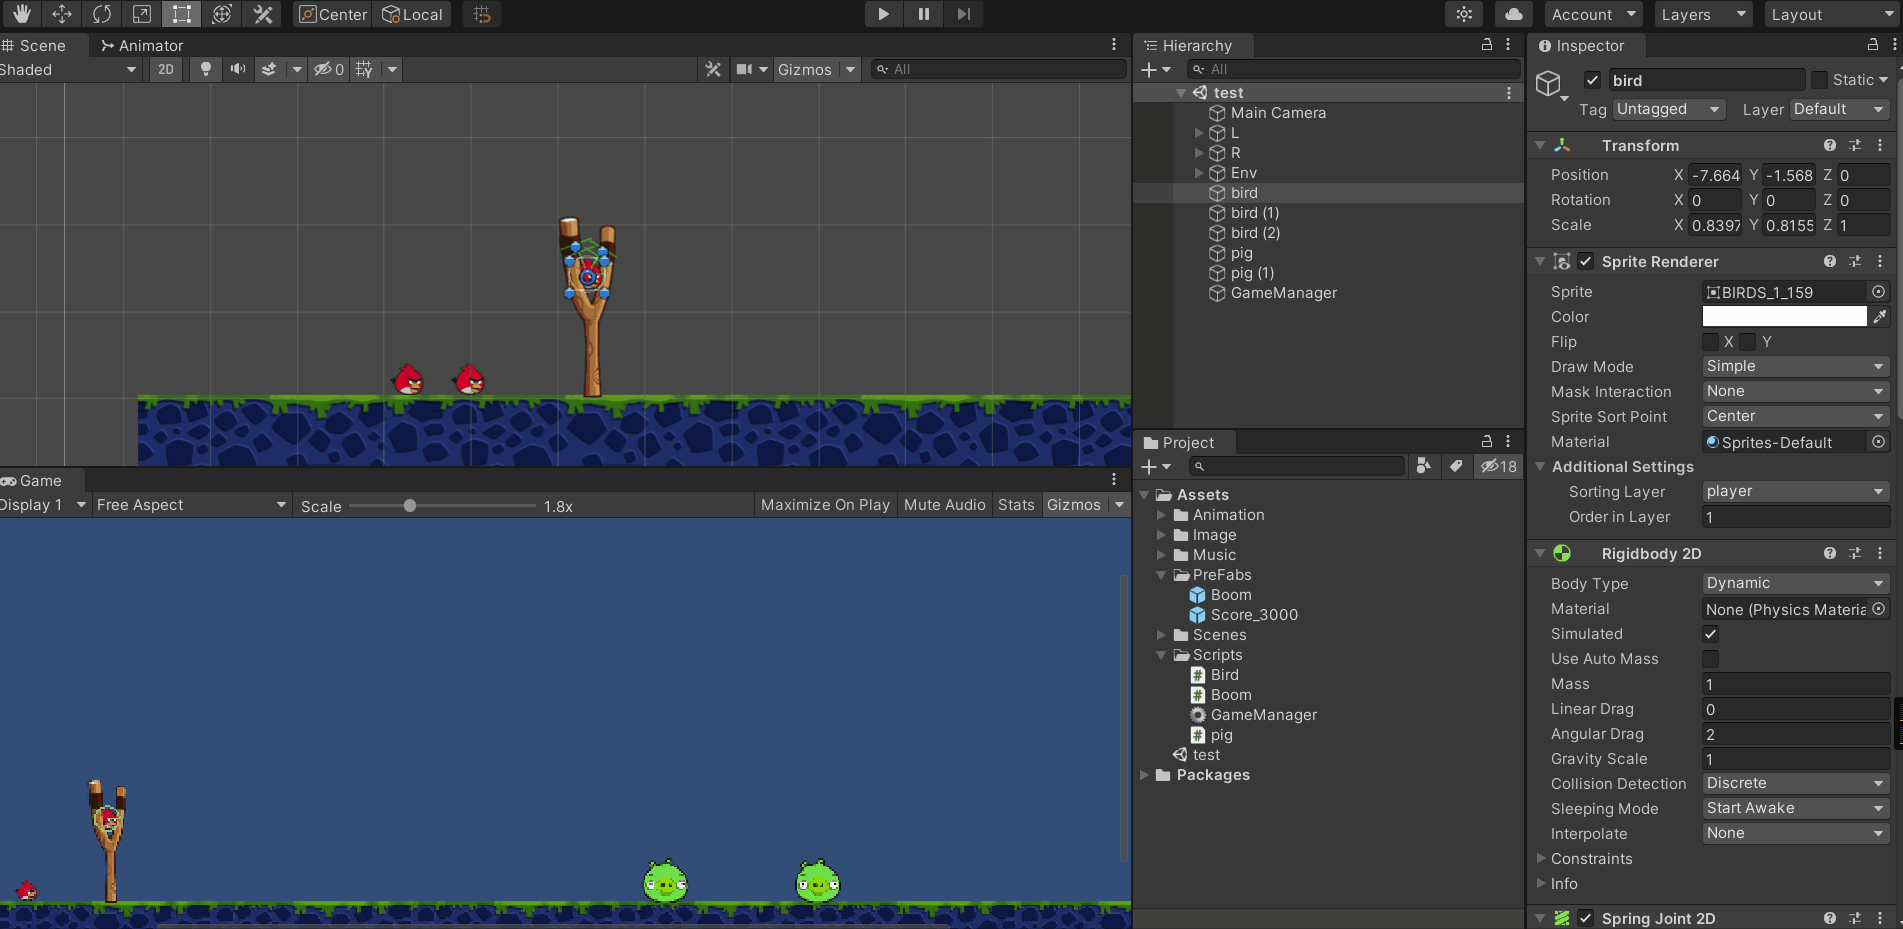
Task: Toggle 2D scene view mode
Action: click(166, 69)
